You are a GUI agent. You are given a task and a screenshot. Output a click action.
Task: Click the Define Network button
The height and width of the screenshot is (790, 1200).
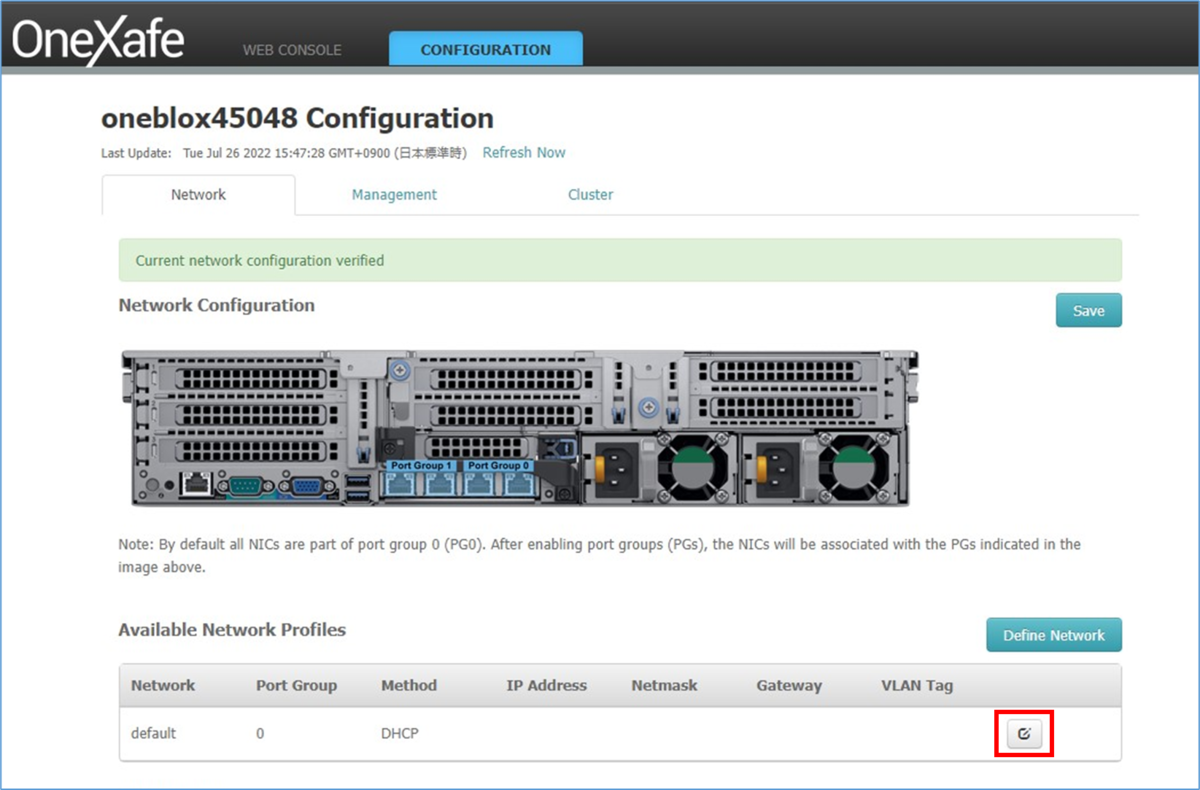click(x=1054, y=635)
